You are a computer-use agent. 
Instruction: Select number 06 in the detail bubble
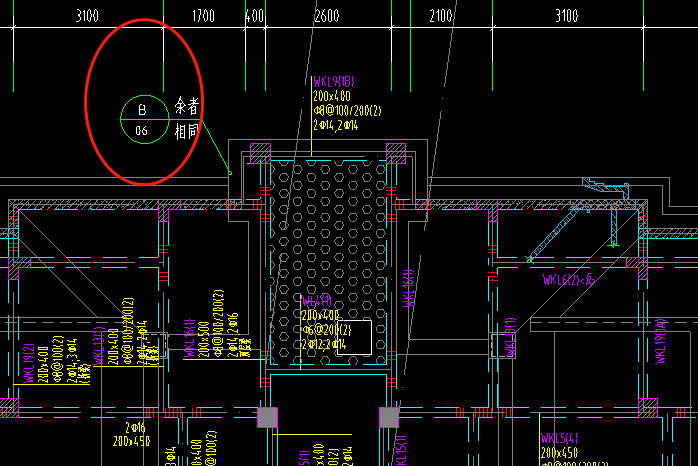tap(142, 131)
